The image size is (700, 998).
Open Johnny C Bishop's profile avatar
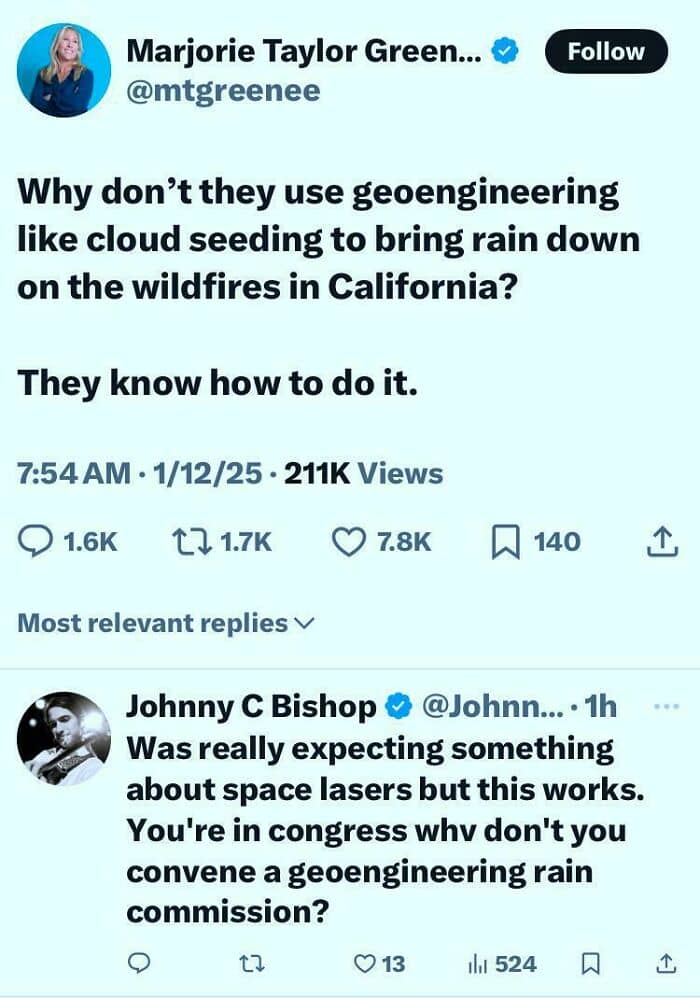click(x=64, y=739)
